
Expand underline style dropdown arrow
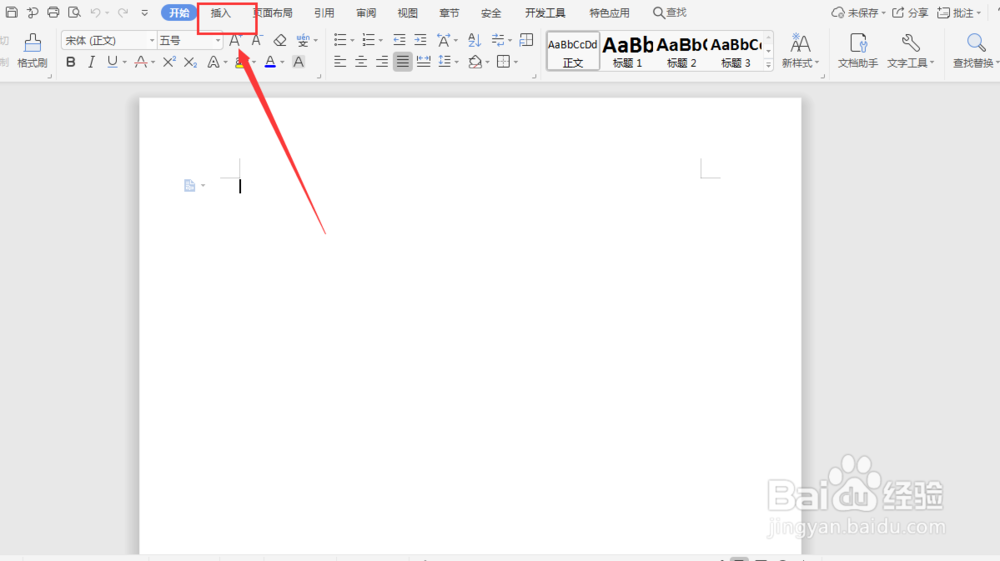coord(124,62)
